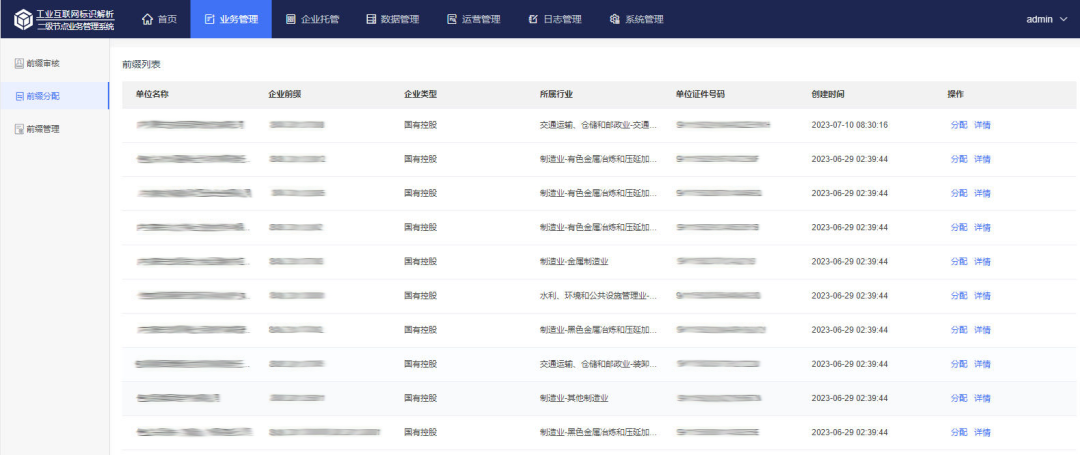Screen dimensions: 1080x455
Task: Click the 前缀列表 section title
Action: [x=141, y=65]
